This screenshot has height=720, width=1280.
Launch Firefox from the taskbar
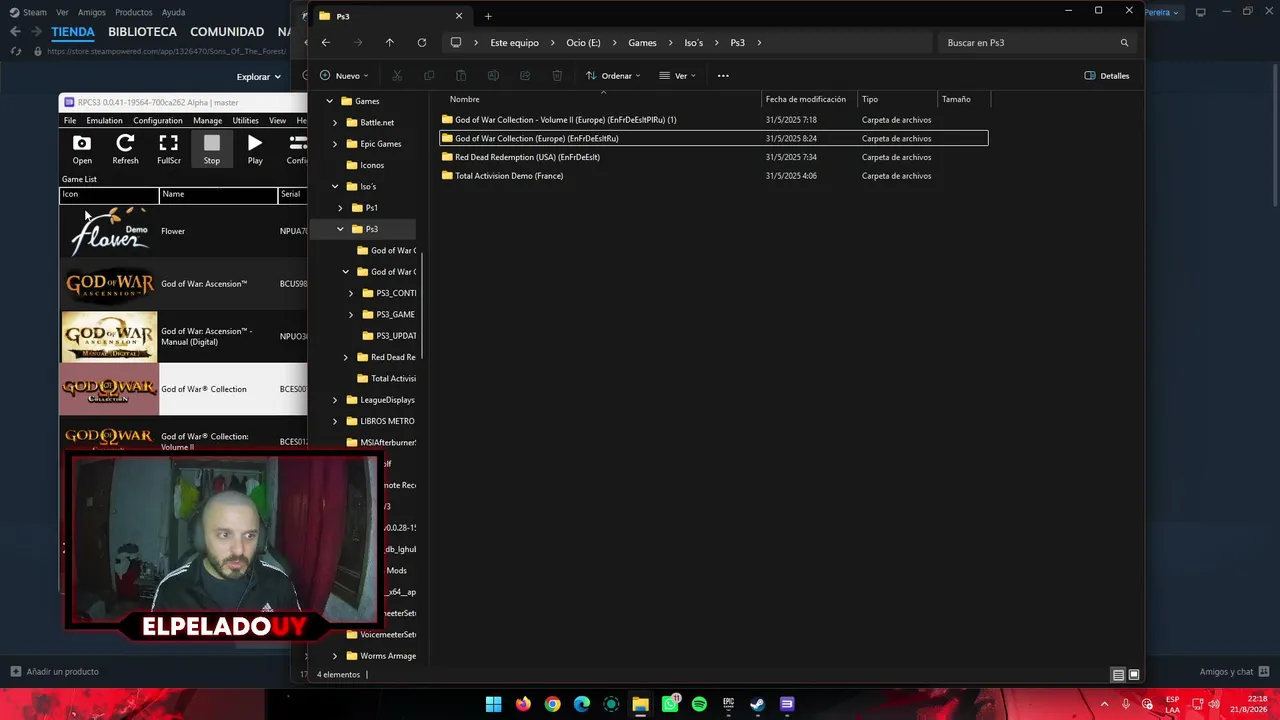523,704
